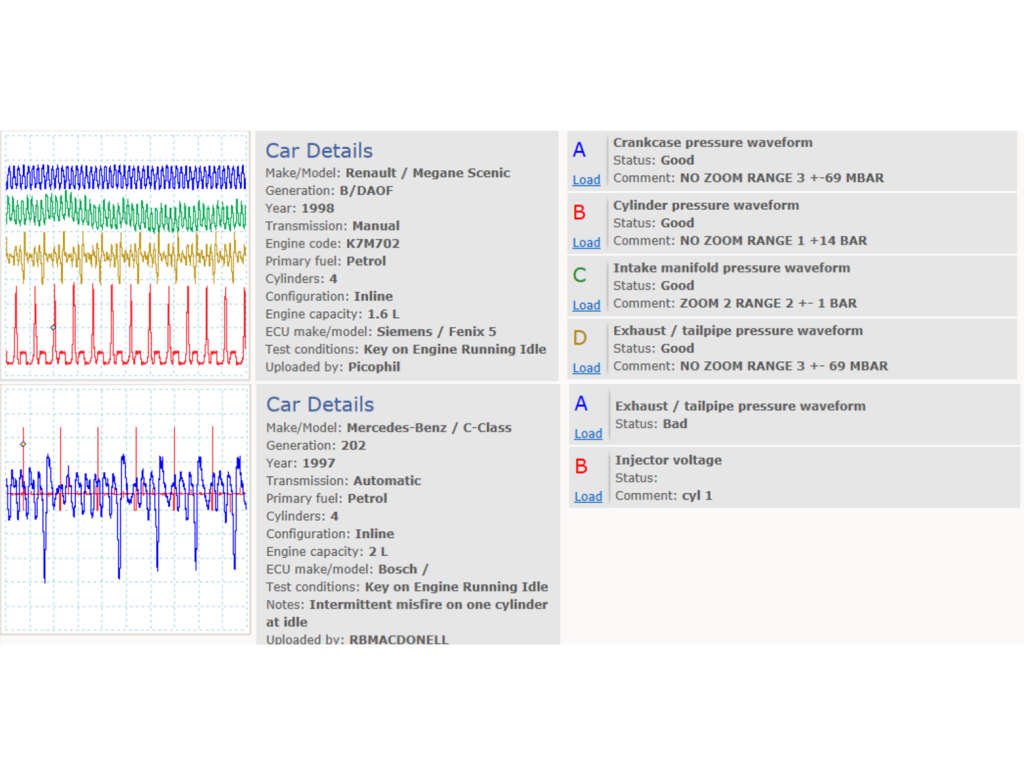This screenshot has height=768, width=1024.
Task: Click the yellow marker on the red cylinder trace
Action: pyautogui.click(x=53, y=327)
